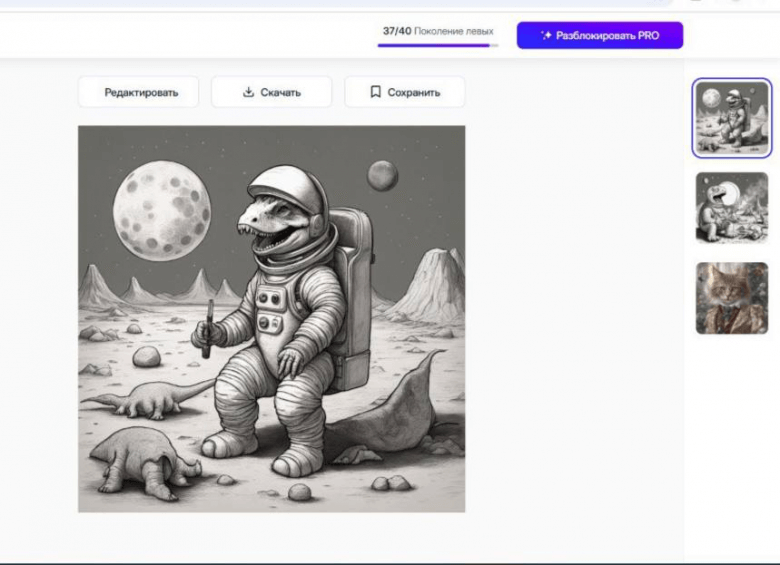Click the download arrow icon beside Скачать
780x565 pixels.
click(x=249, y=92)
